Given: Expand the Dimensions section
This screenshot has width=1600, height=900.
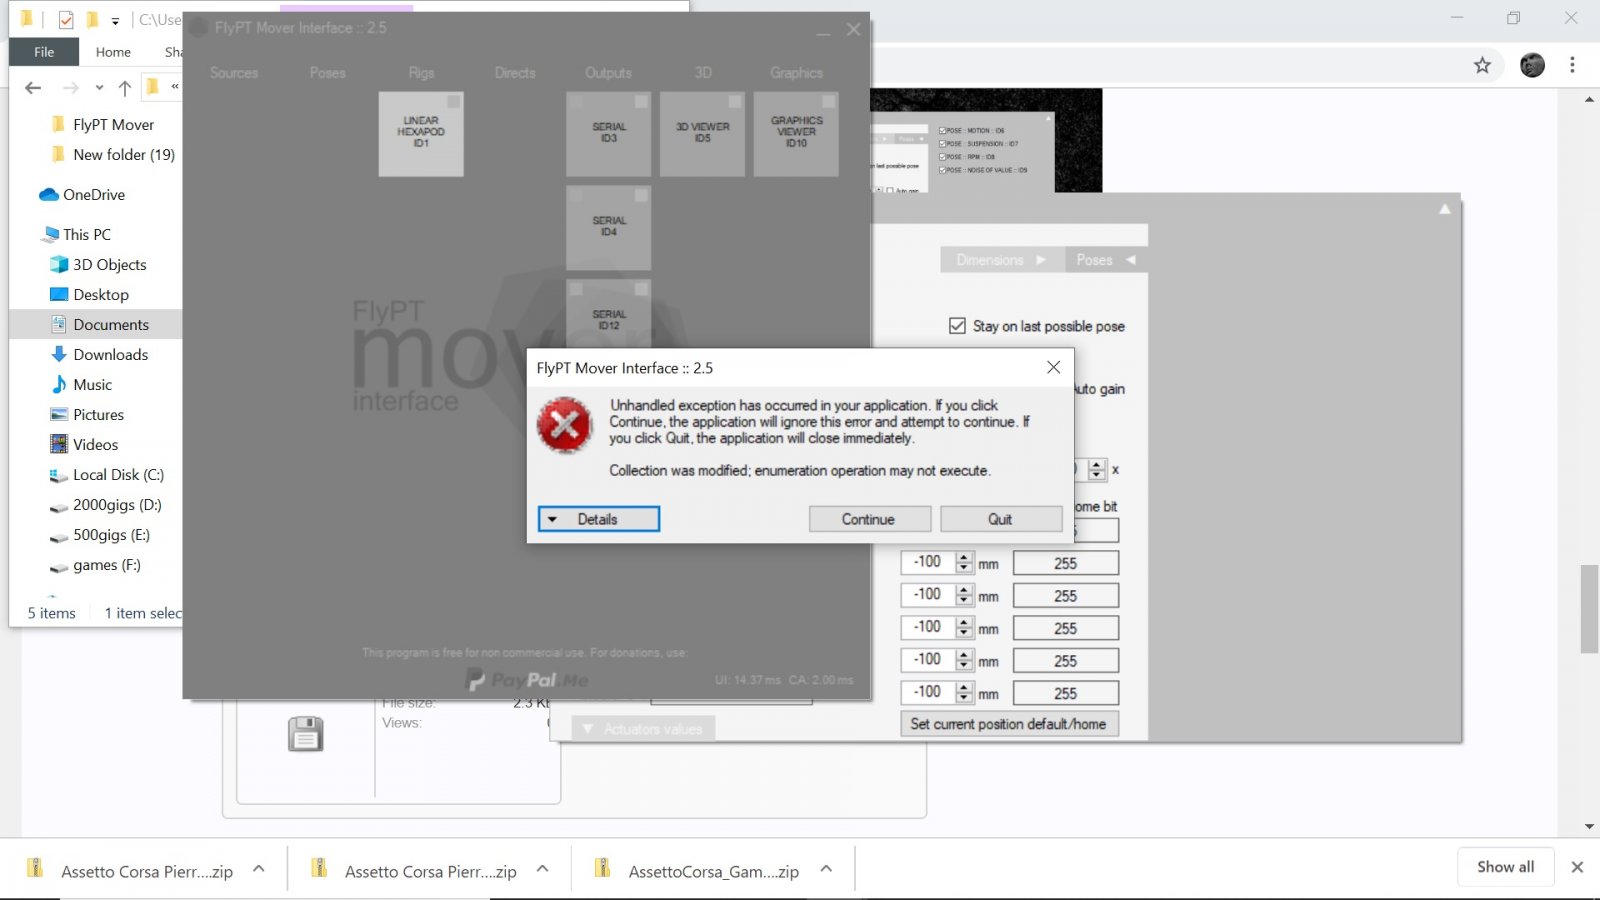Looking at the screenshot, I should (1001, 260).
